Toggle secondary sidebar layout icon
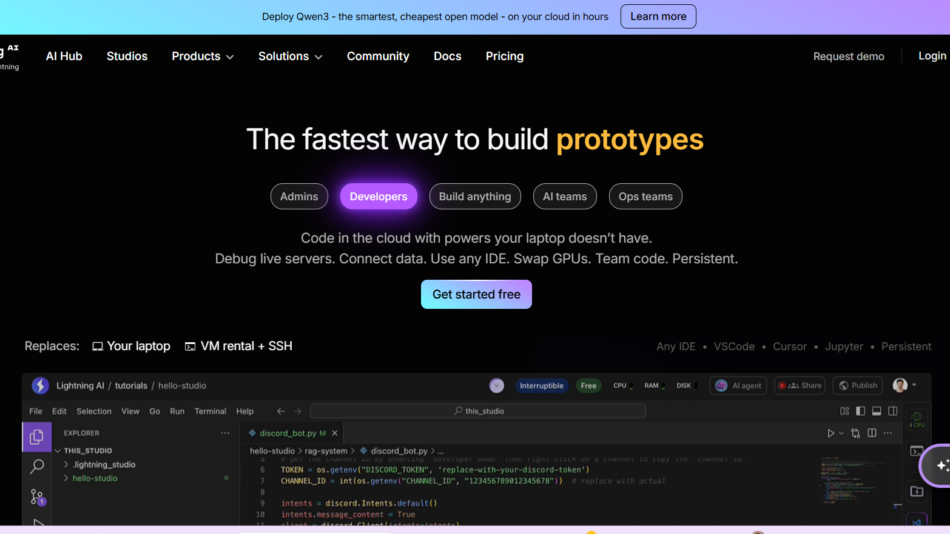The height and width of the screenshot is (534, 950). click(893, 411)
